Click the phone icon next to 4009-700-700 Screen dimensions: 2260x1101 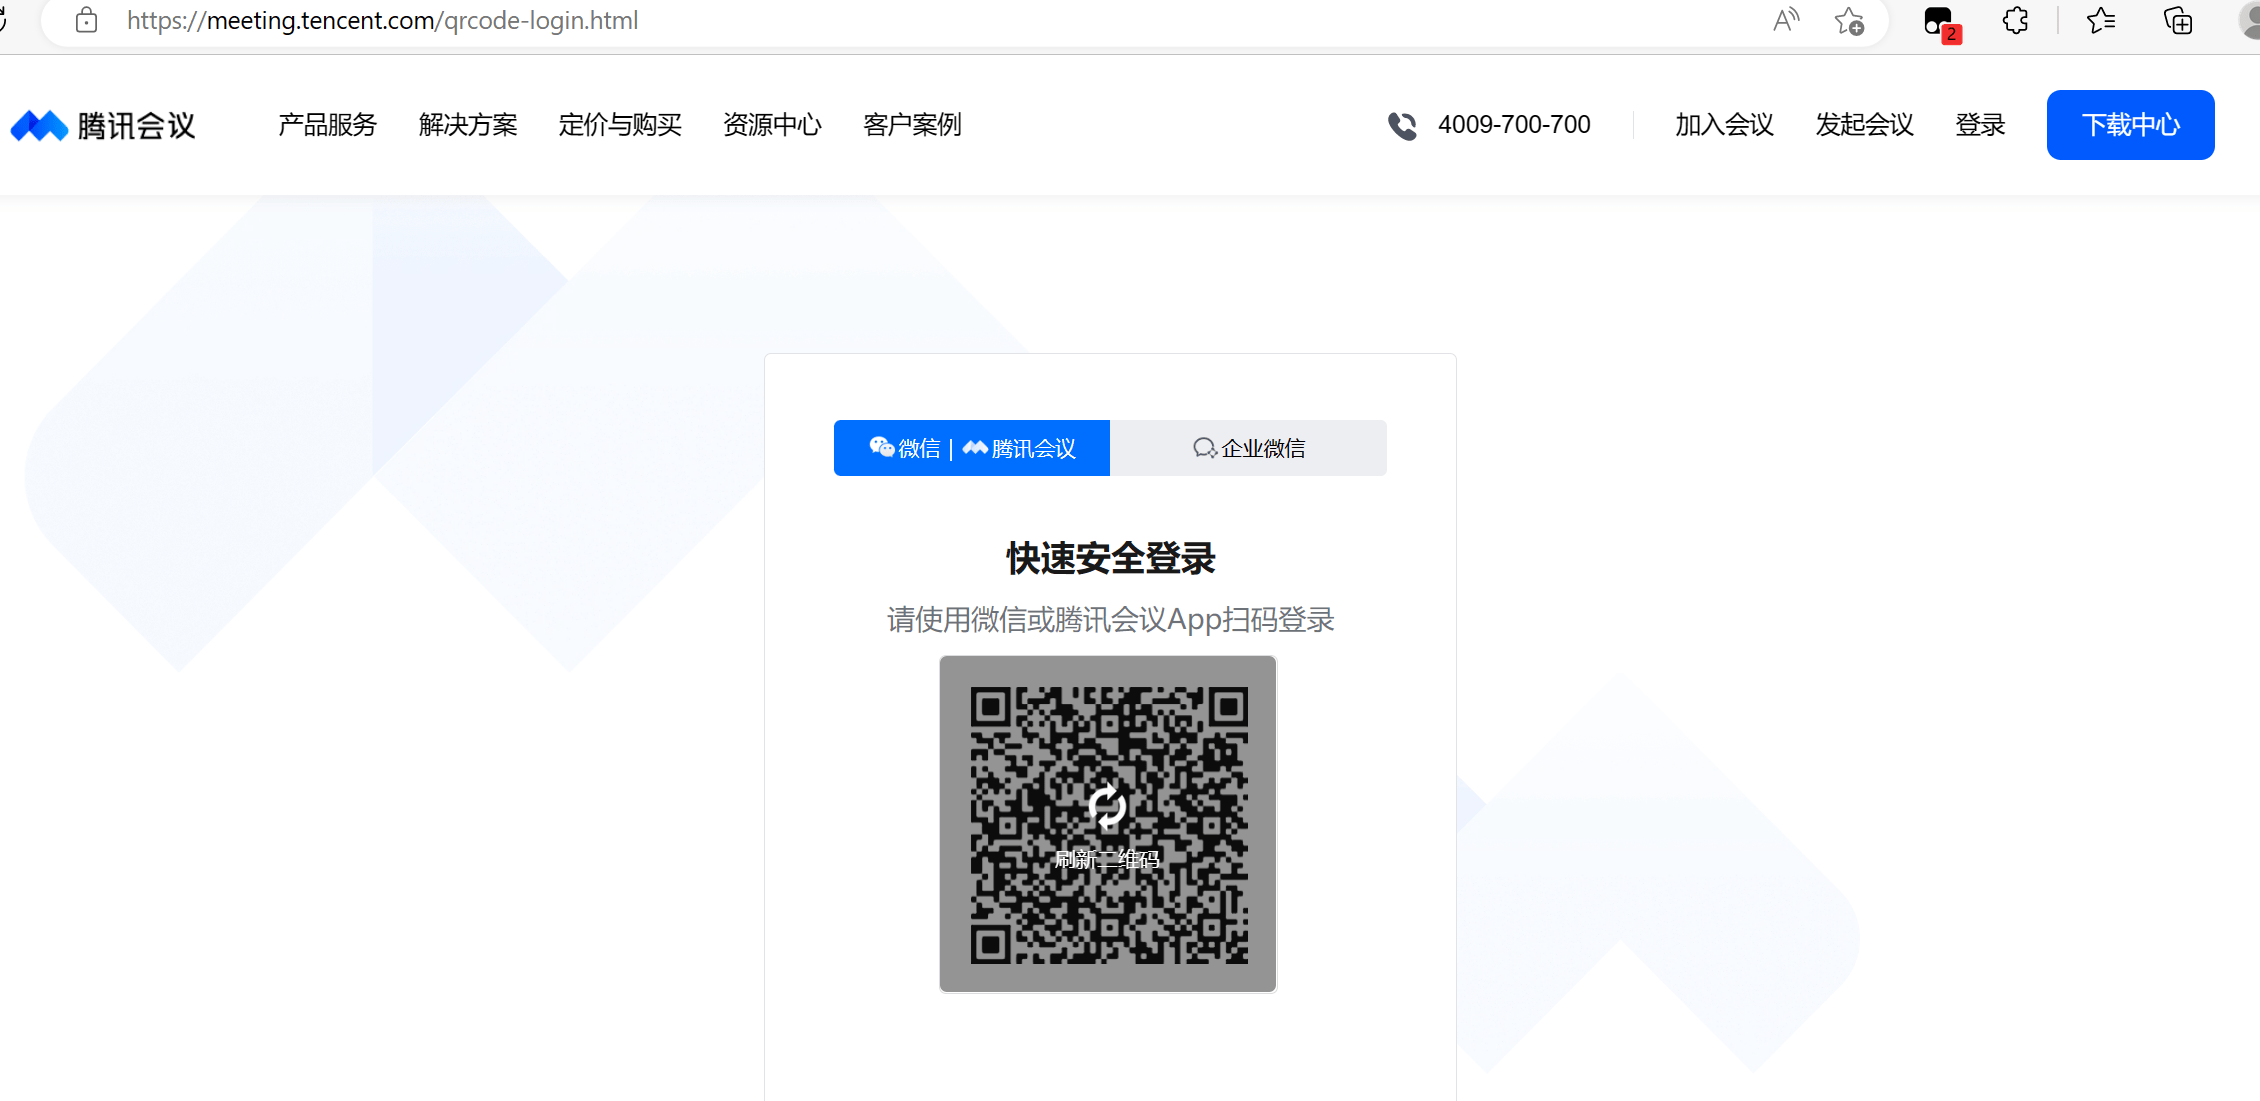coord(1403,125)
